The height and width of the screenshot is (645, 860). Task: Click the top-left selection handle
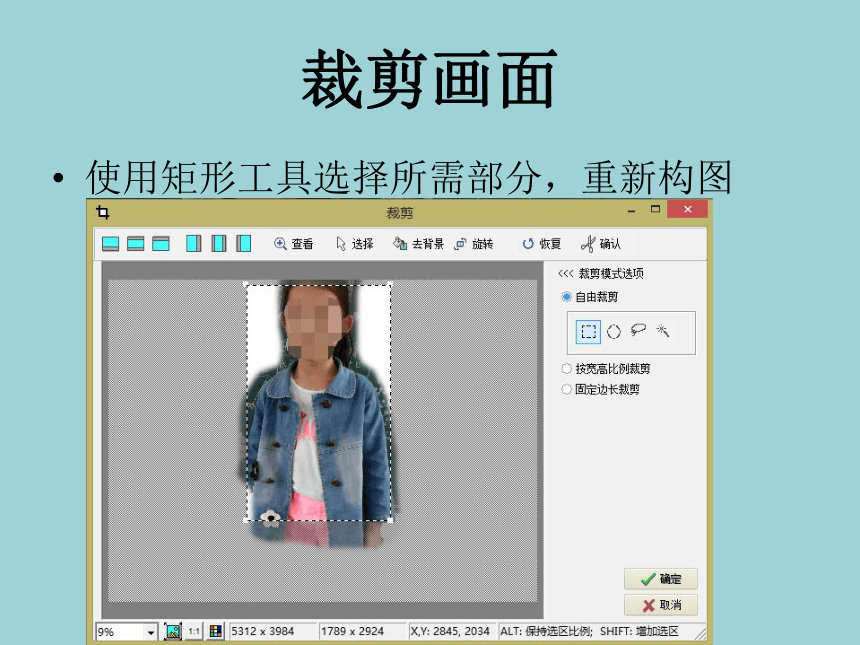(246, 284)
